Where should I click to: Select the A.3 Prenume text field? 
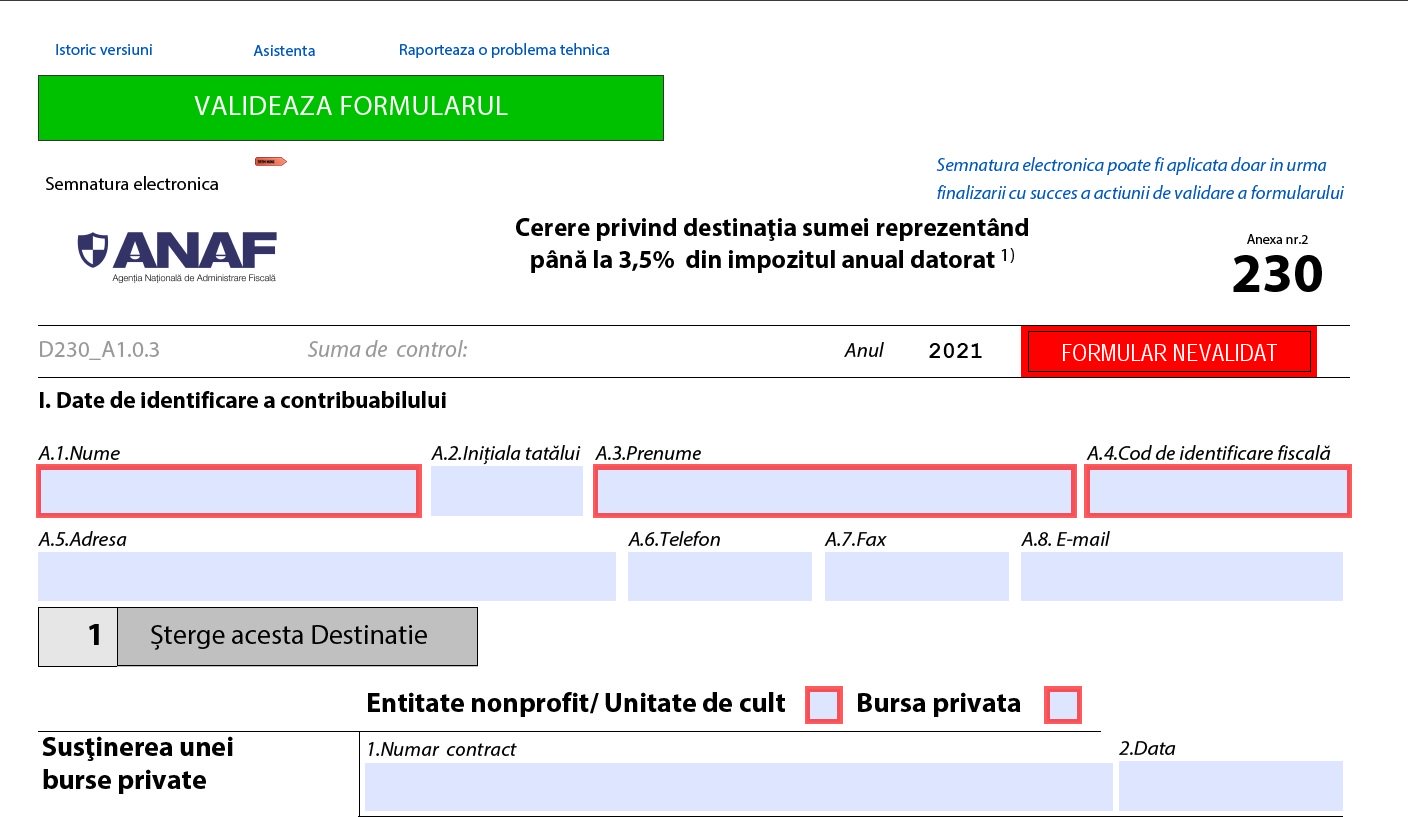click(x=833, y=492)
